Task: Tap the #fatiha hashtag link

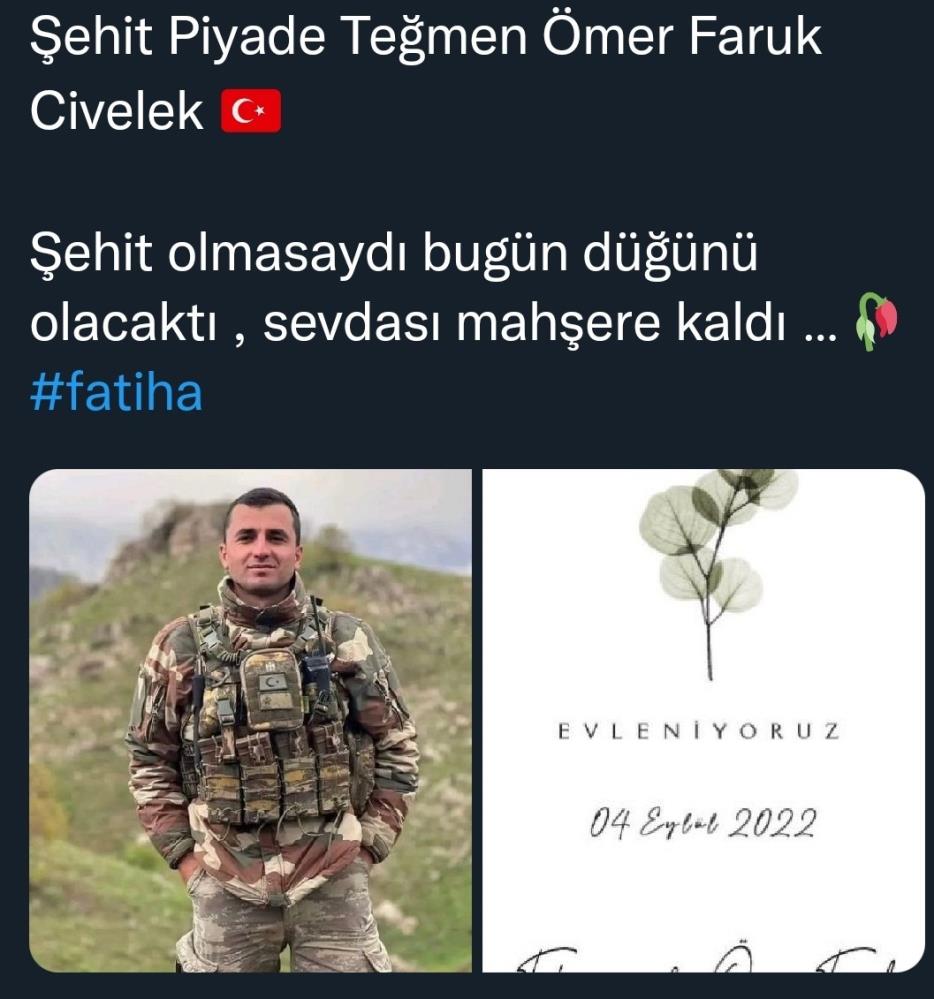Action: pyautogui.click(x=116, y=393)
